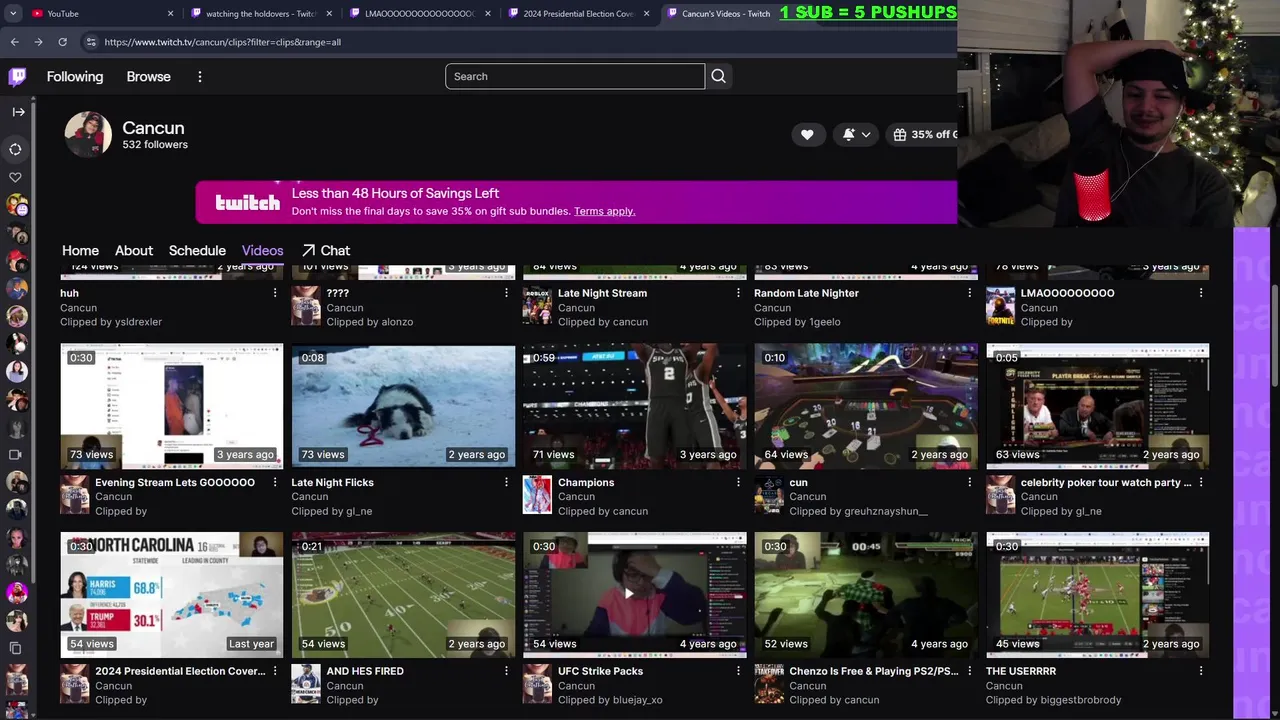Follow Cancun with the heart icon
The height and width of the screenshot is (720, 1280).
tap(807, 134)
